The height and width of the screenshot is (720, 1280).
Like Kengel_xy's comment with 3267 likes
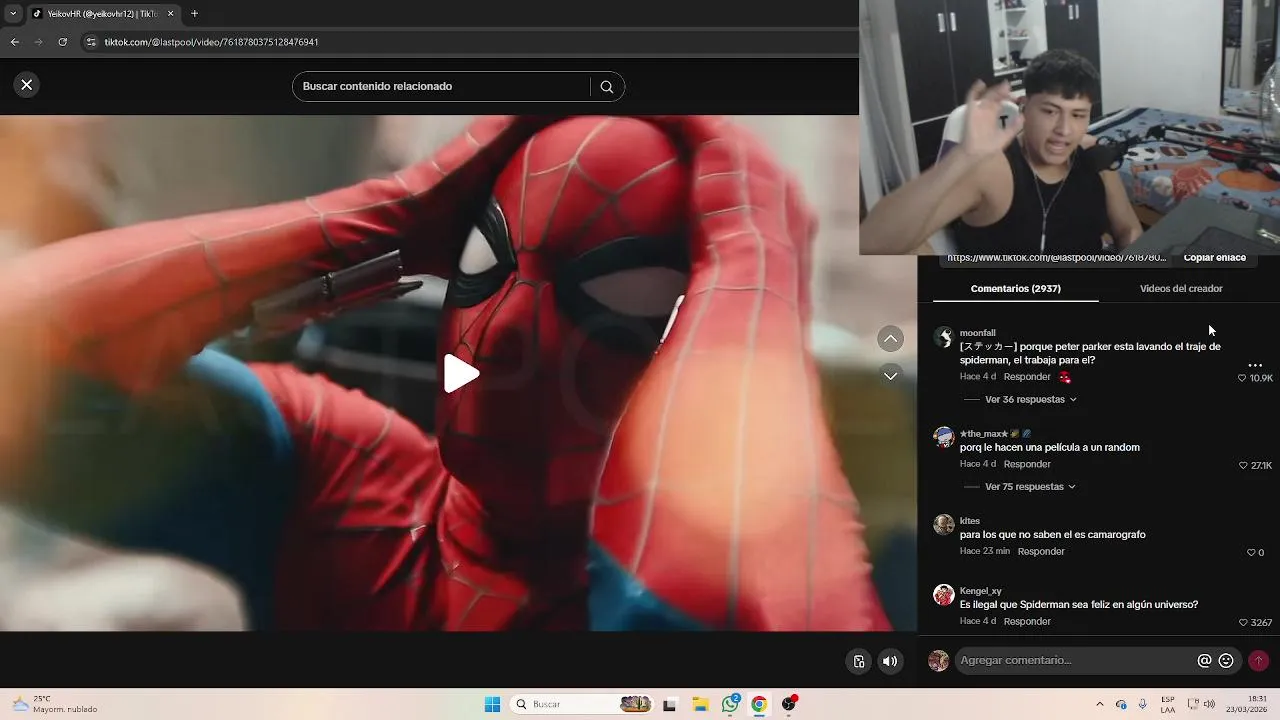pyautogui.click(x=1243, y=623)
